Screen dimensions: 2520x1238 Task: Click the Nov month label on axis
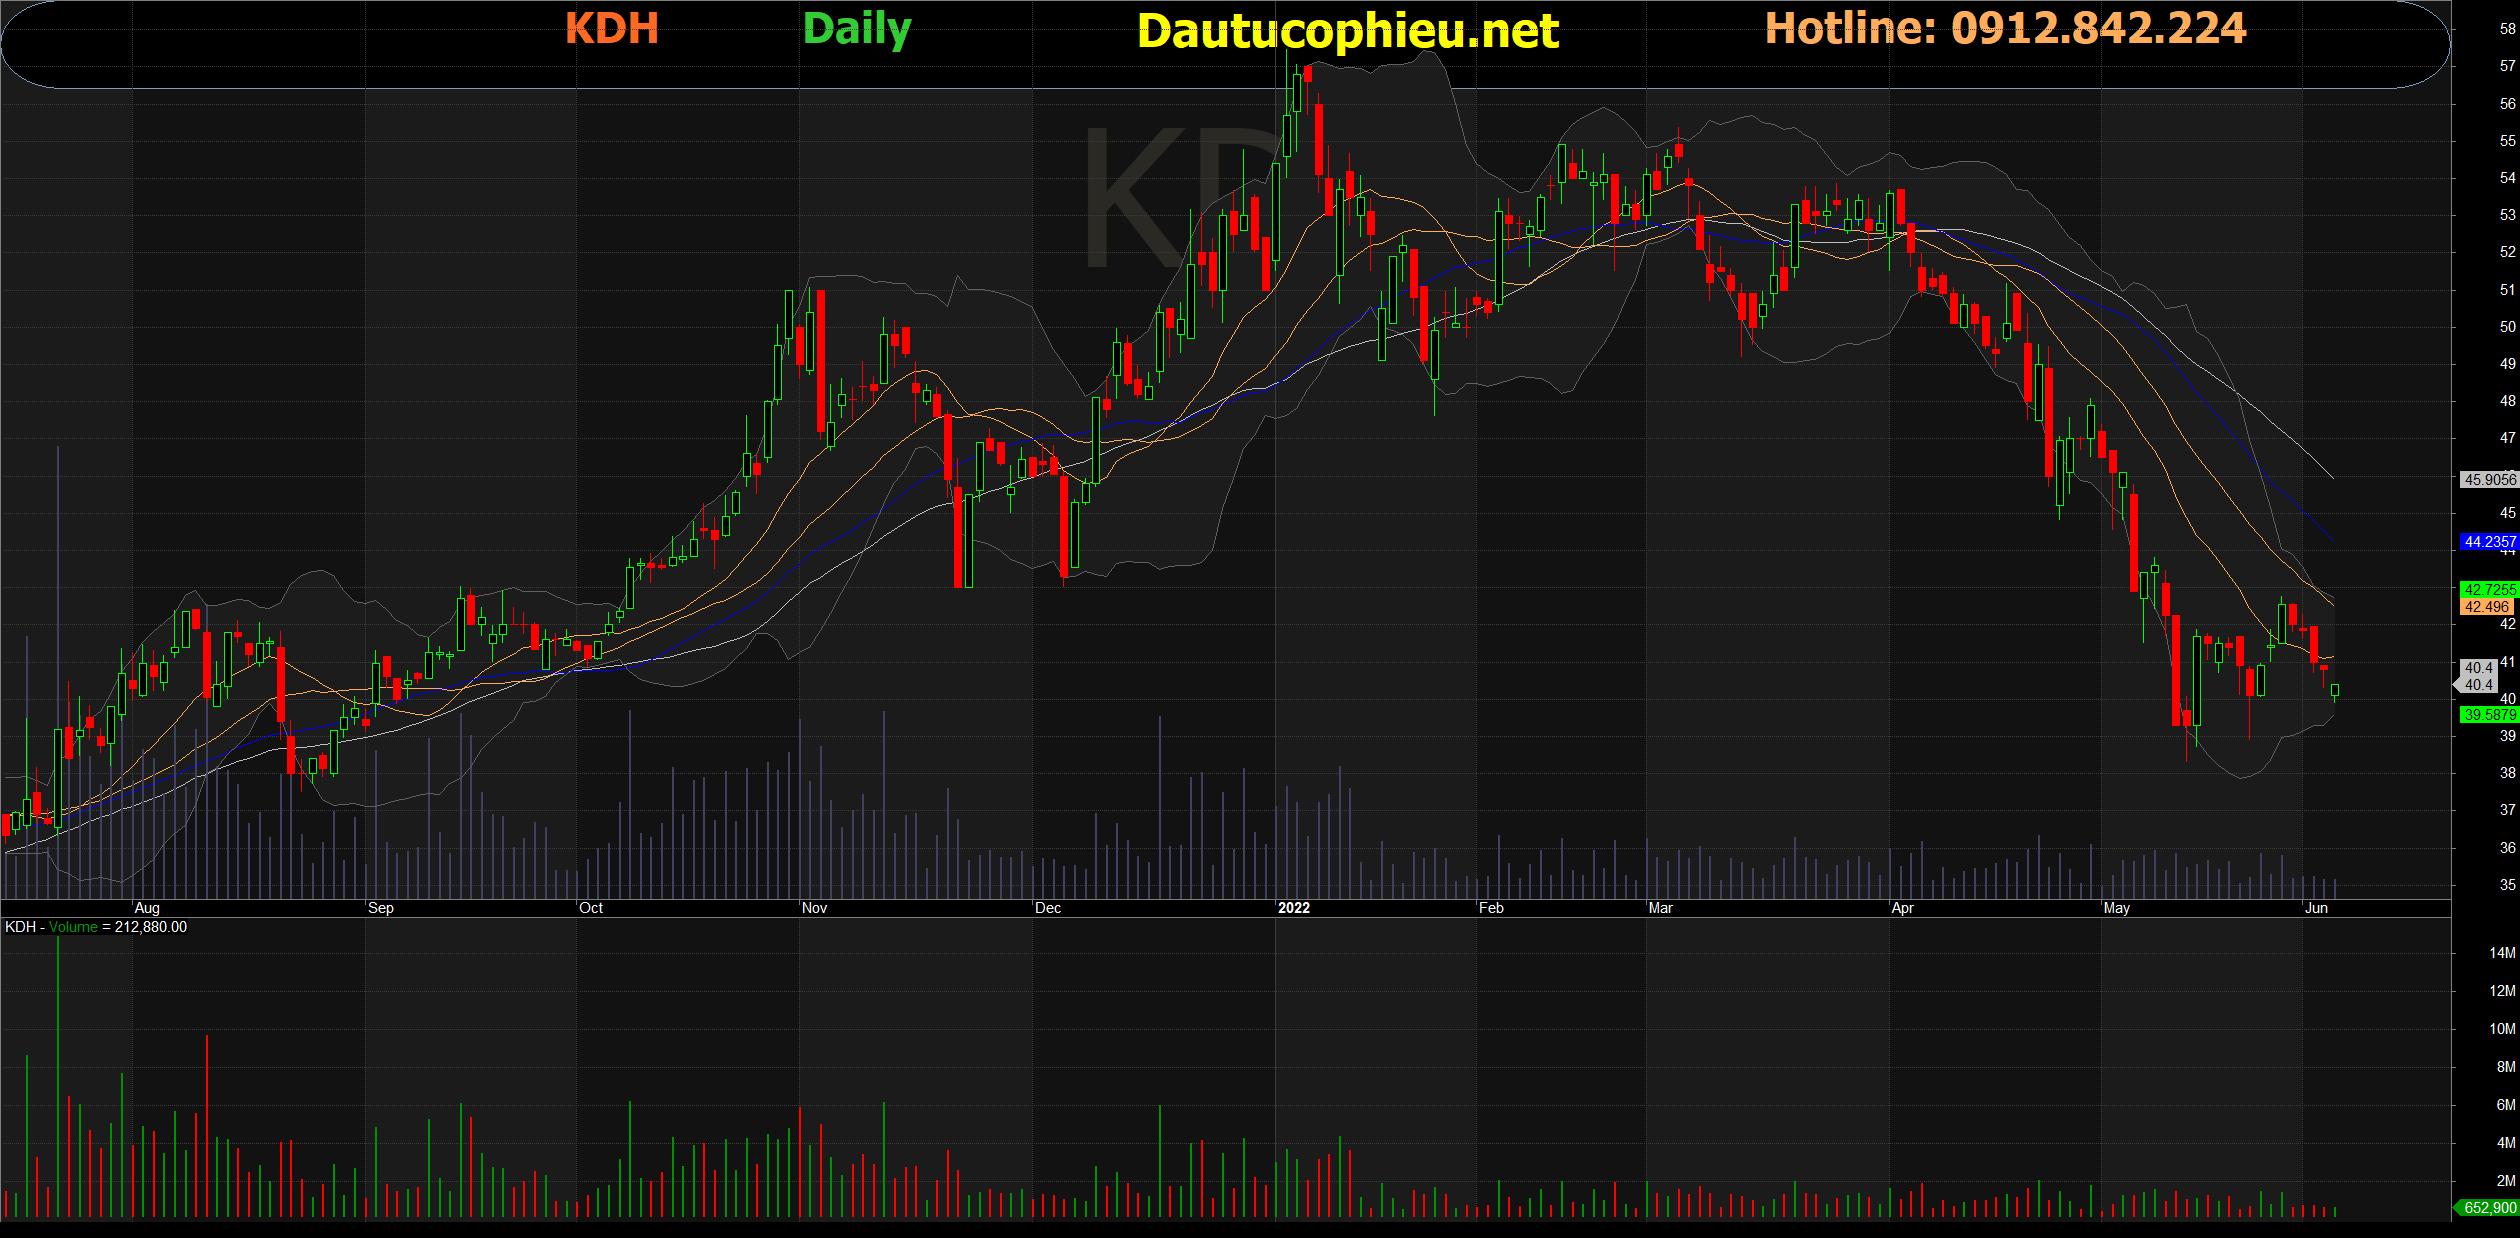(814, 908)
